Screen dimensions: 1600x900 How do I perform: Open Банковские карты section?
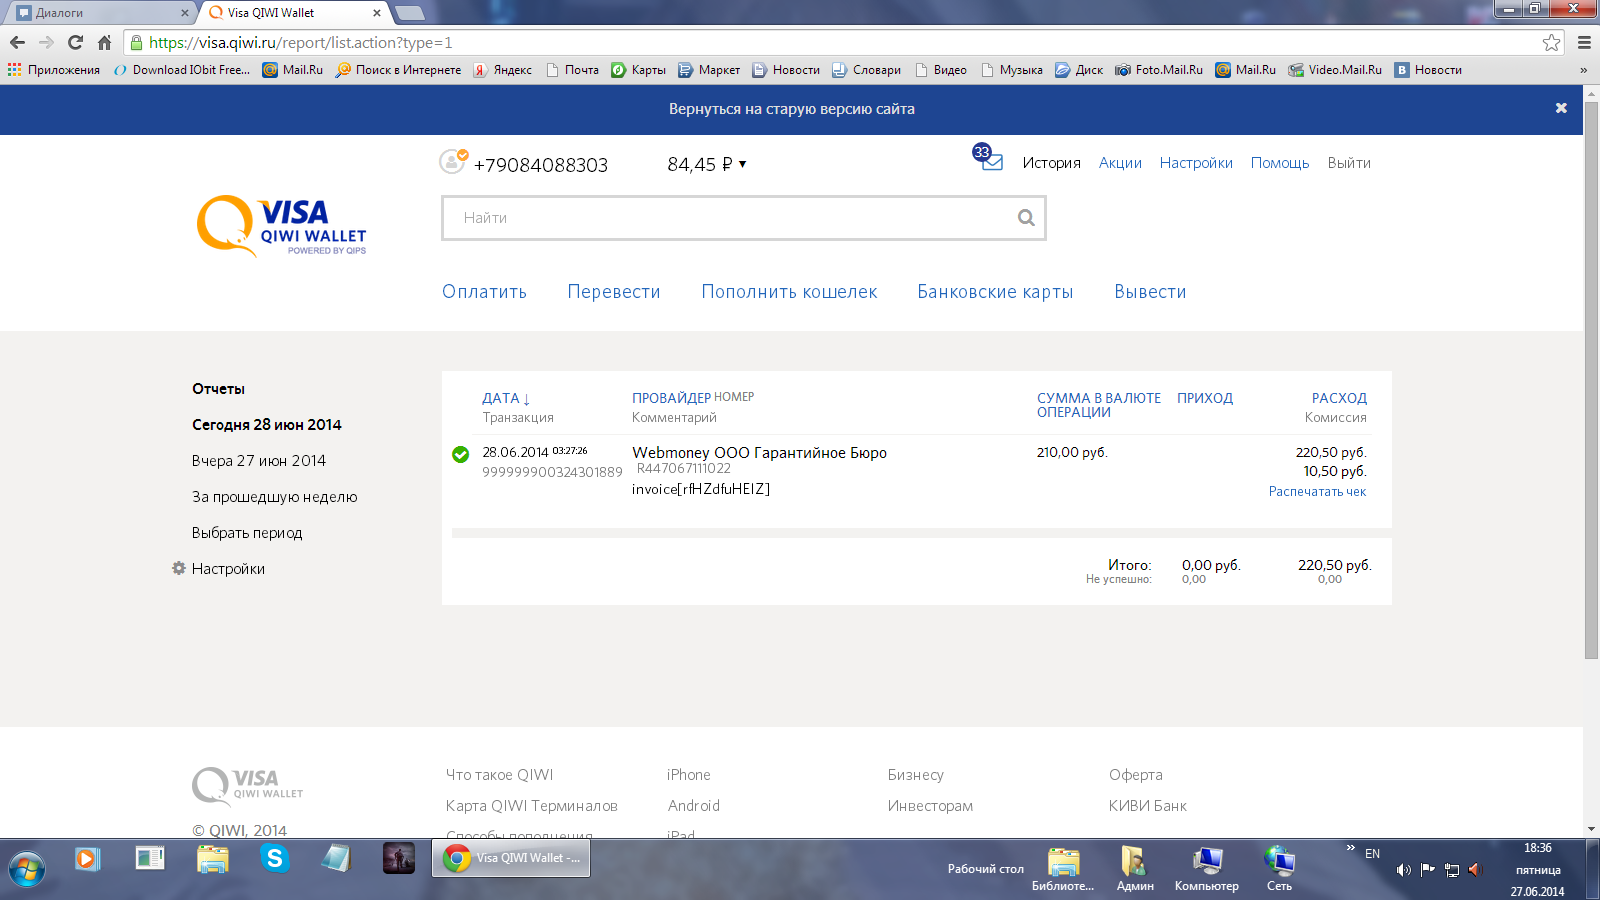pyautogui.click(x=995, y=292)
